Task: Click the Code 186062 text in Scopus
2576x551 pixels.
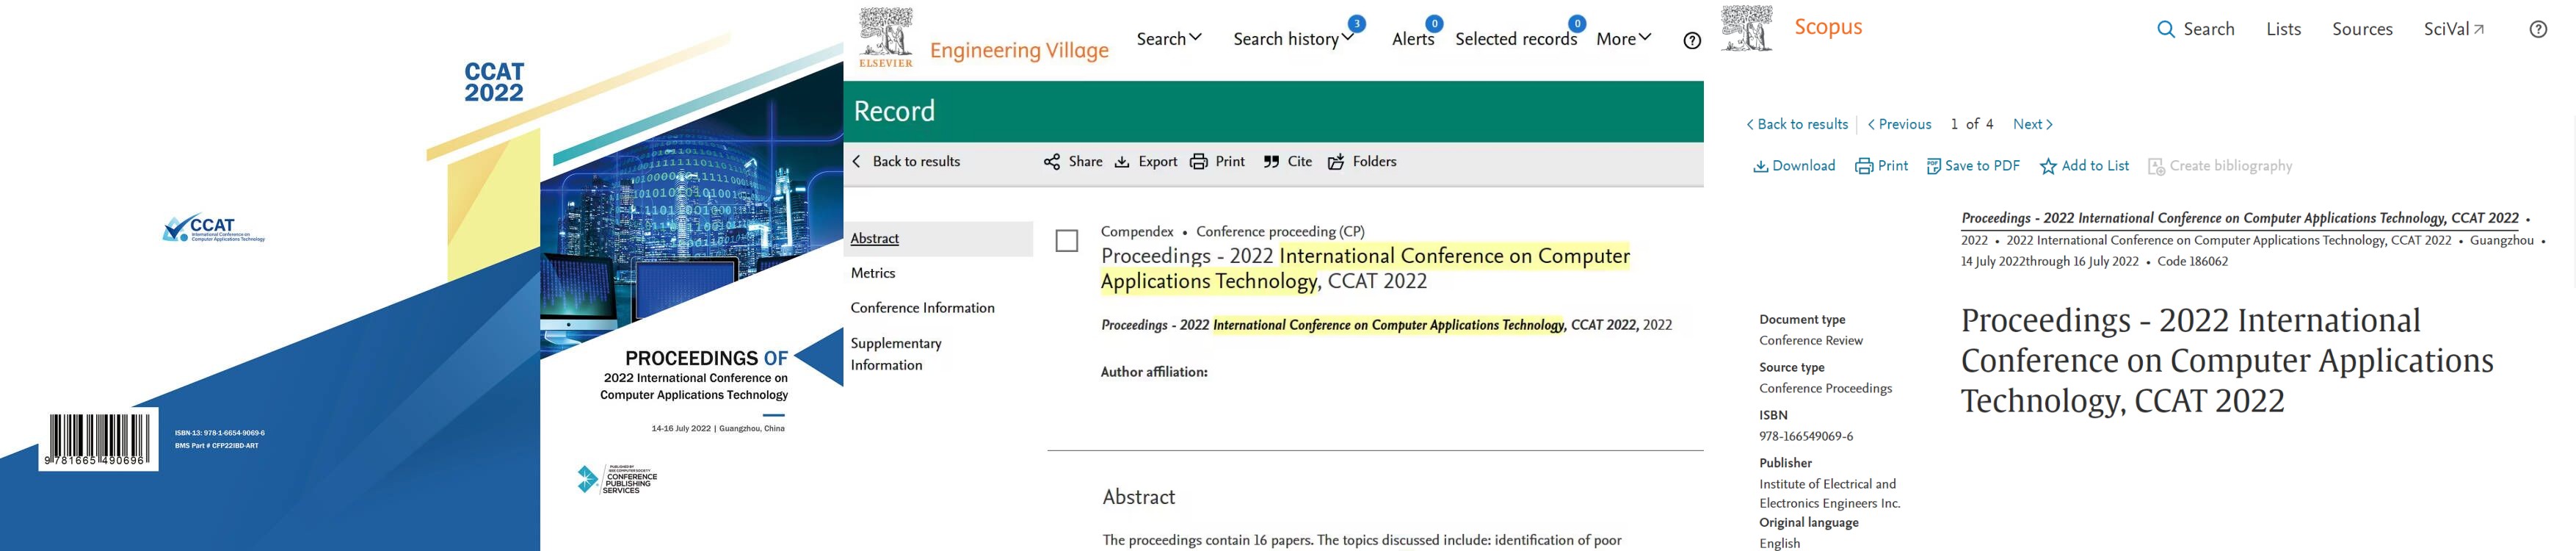Action: coord(2192,261)
